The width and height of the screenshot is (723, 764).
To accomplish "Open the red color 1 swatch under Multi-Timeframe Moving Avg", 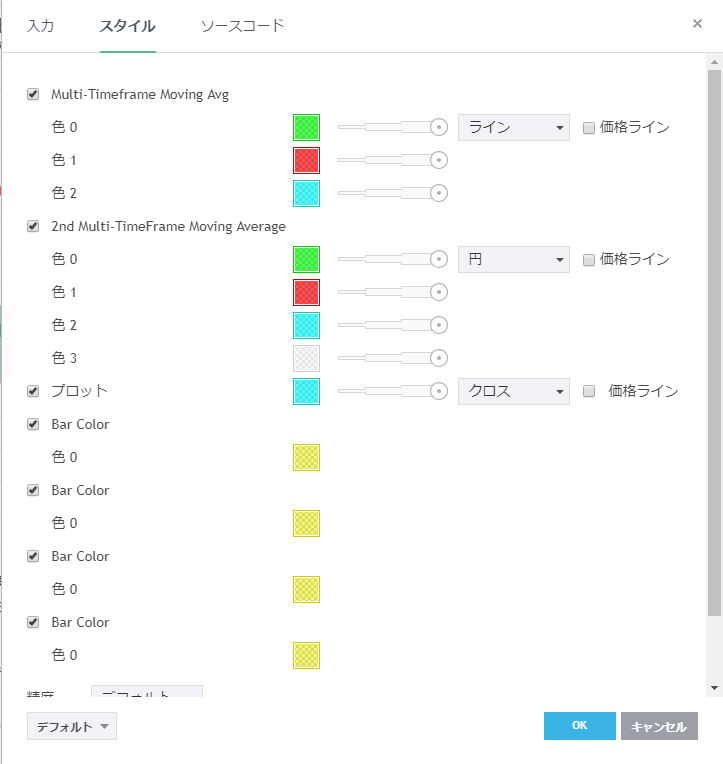I will [x=306, y=160].
